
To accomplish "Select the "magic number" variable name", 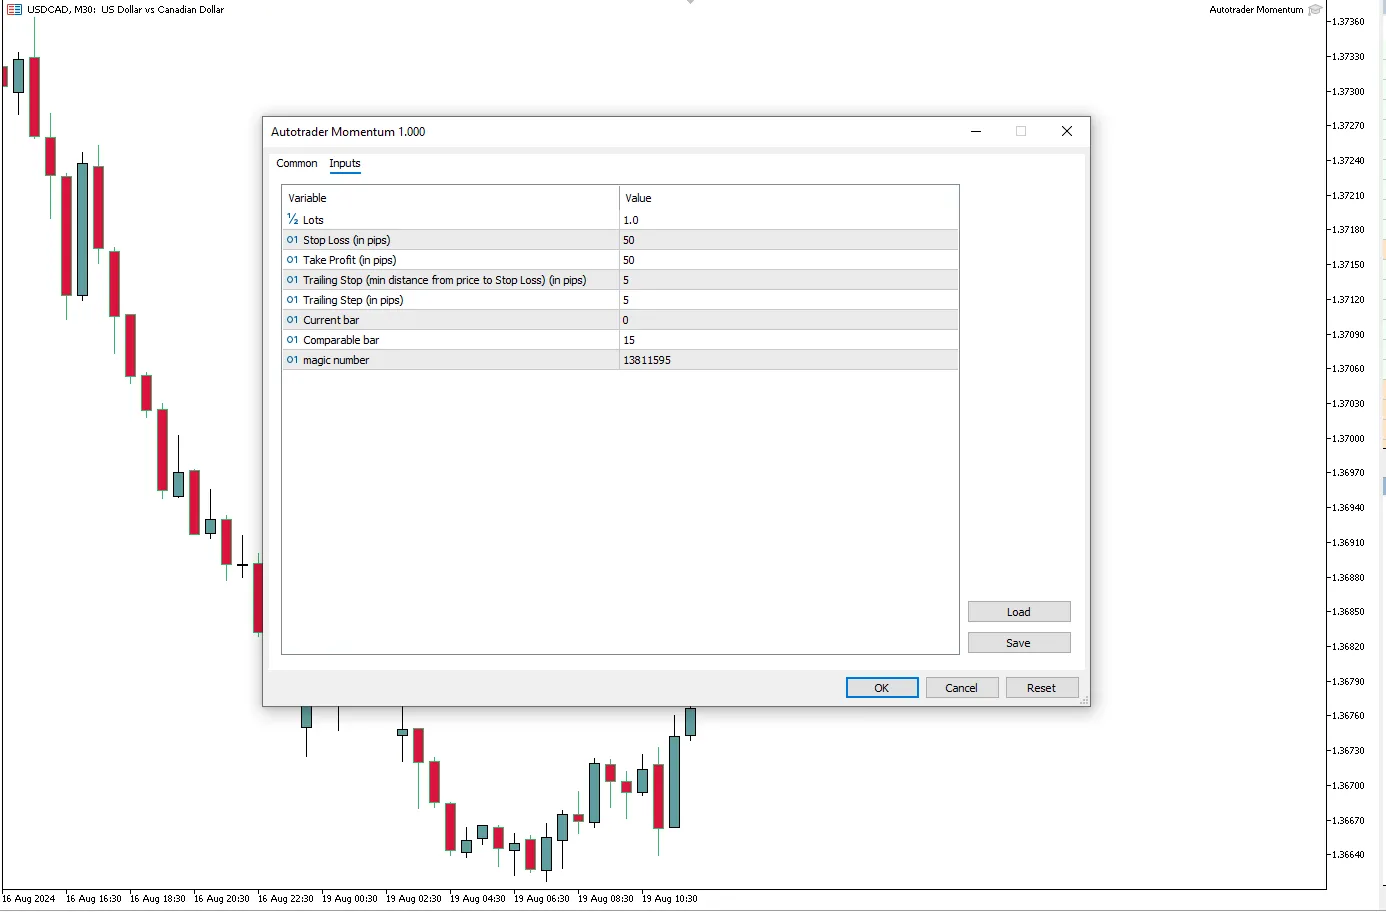I will coord(336,360).
